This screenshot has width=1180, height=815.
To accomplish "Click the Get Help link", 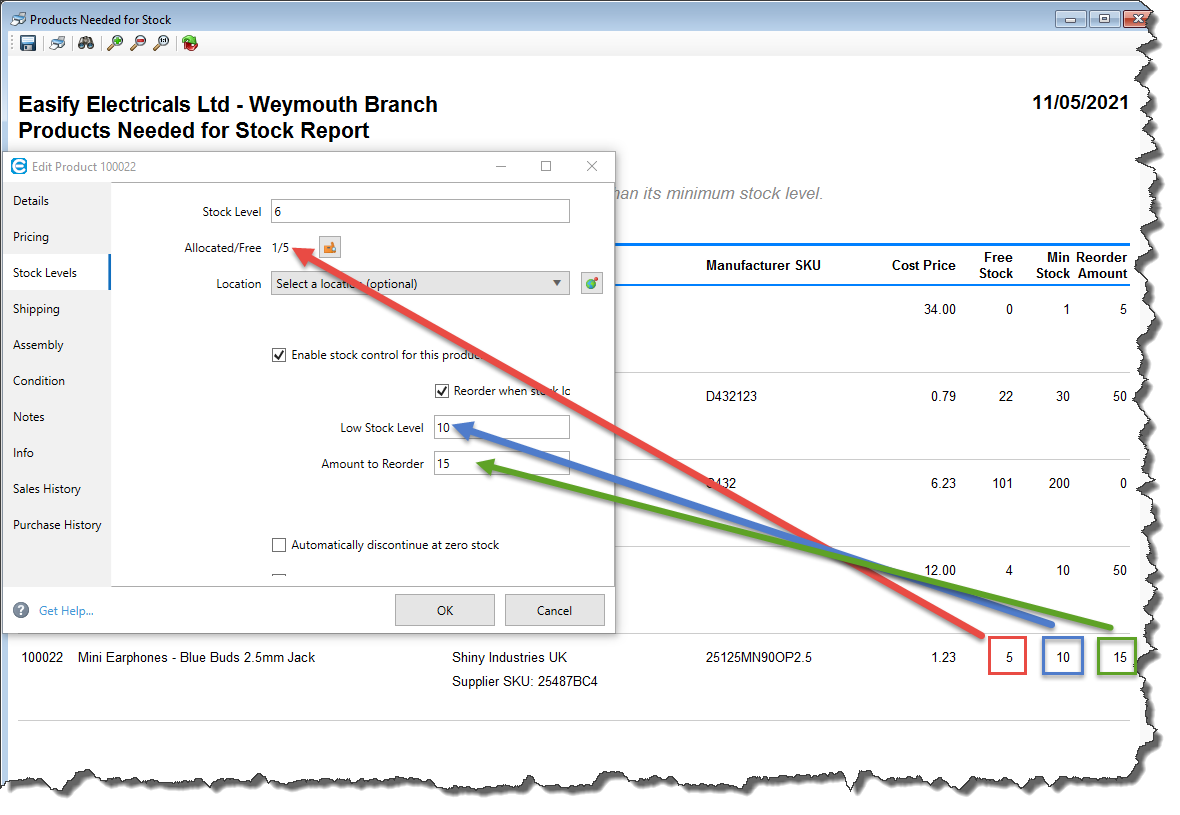I will (x=66, y=611).
